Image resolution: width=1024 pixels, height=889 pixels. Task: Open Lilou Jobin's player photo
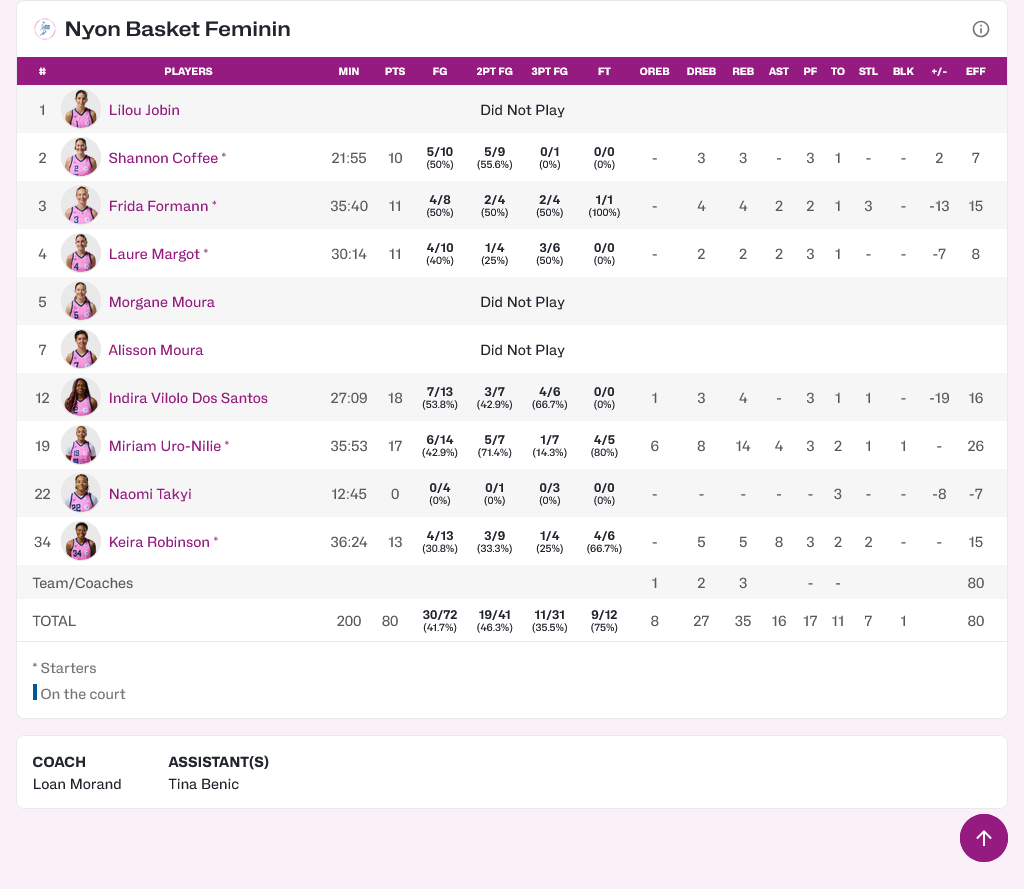81,110
